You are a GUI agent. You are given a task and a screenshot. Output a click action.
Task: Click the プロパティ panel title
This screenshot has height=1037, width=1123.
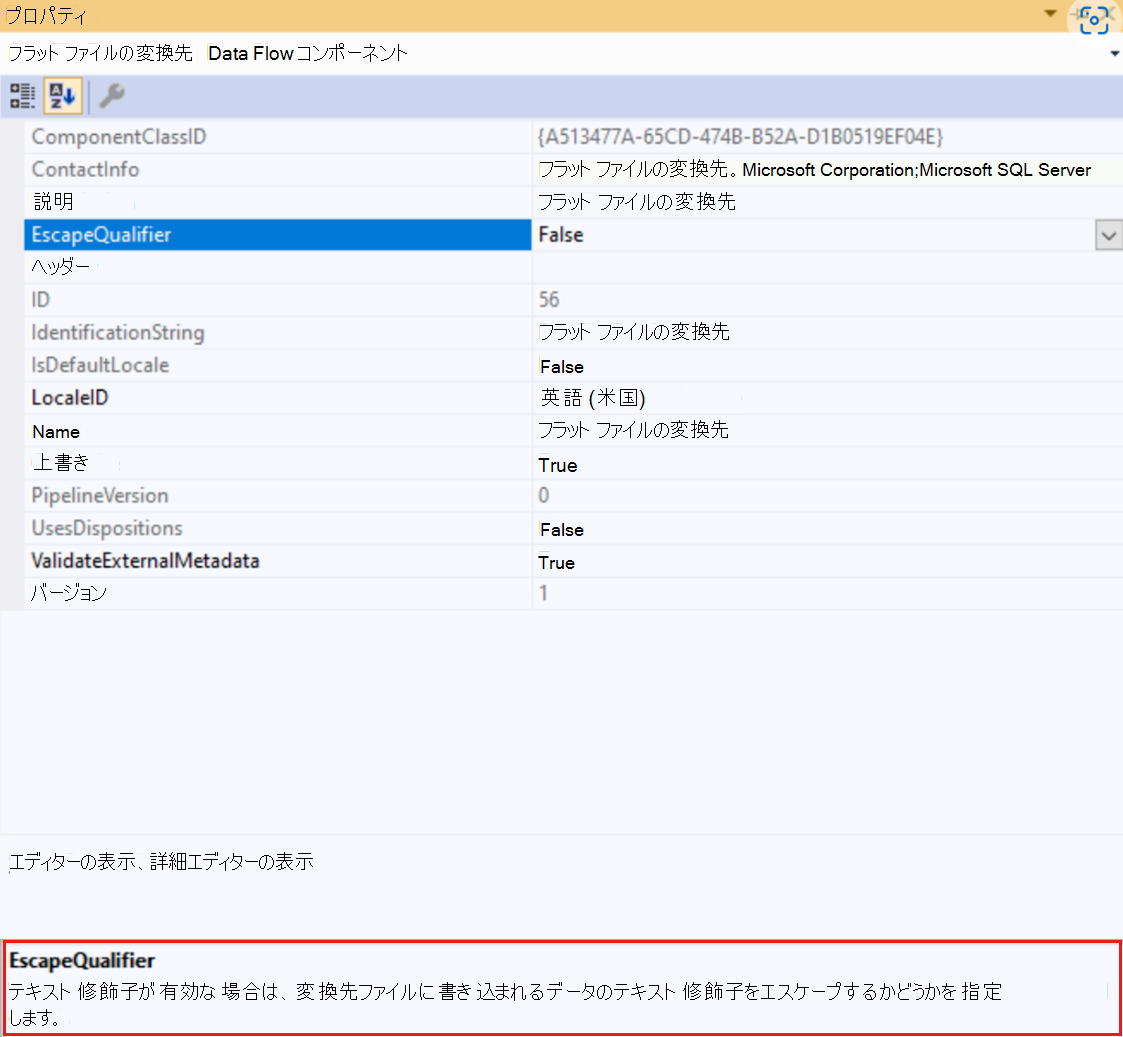46,15
